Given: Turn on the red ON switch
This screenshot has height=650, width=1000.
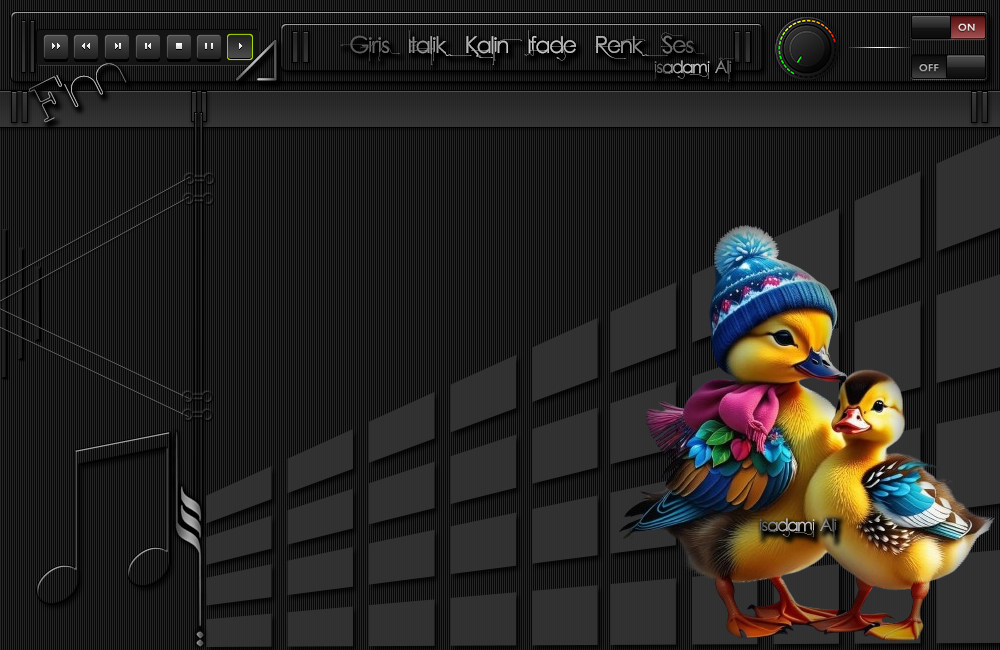Looking at the screenshot, I should click(x=948, y=27).
